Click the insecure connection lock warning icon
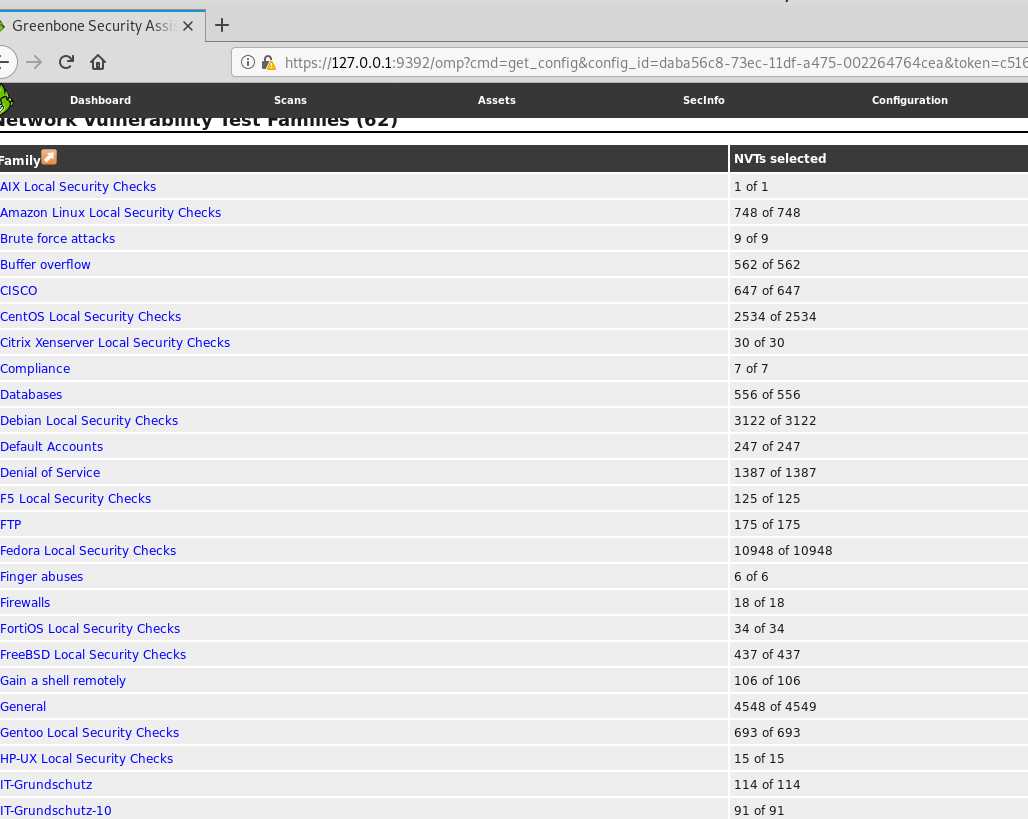 tap(268, 62)
